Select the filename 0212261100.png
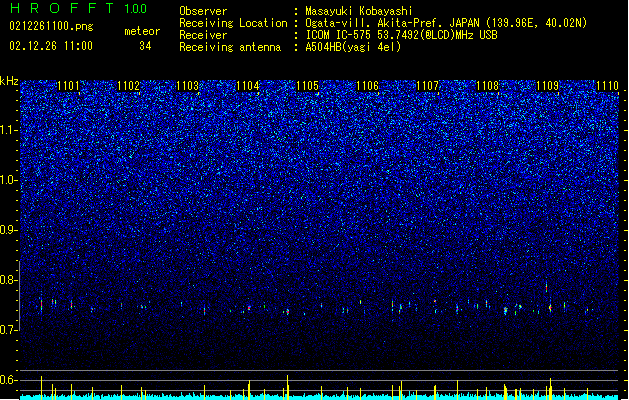This screenshot has height=400, width=629. pyautogui.click(x=51, y=26)
